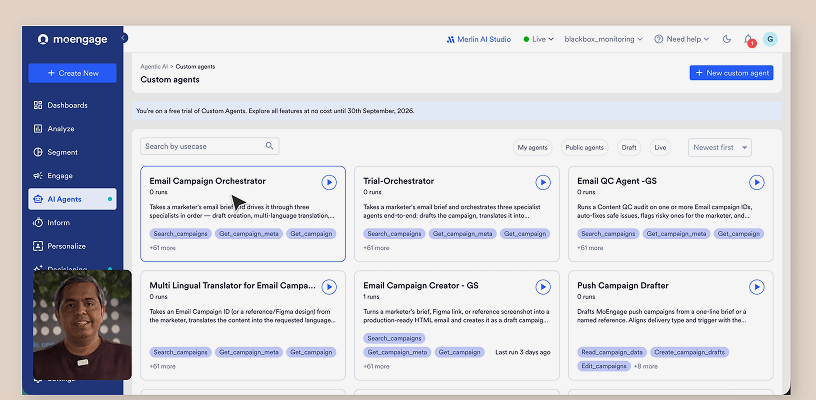Collapse the sidebar with chevron button
The width and height of the screenshot is (816, 400).
pos(123,38)
